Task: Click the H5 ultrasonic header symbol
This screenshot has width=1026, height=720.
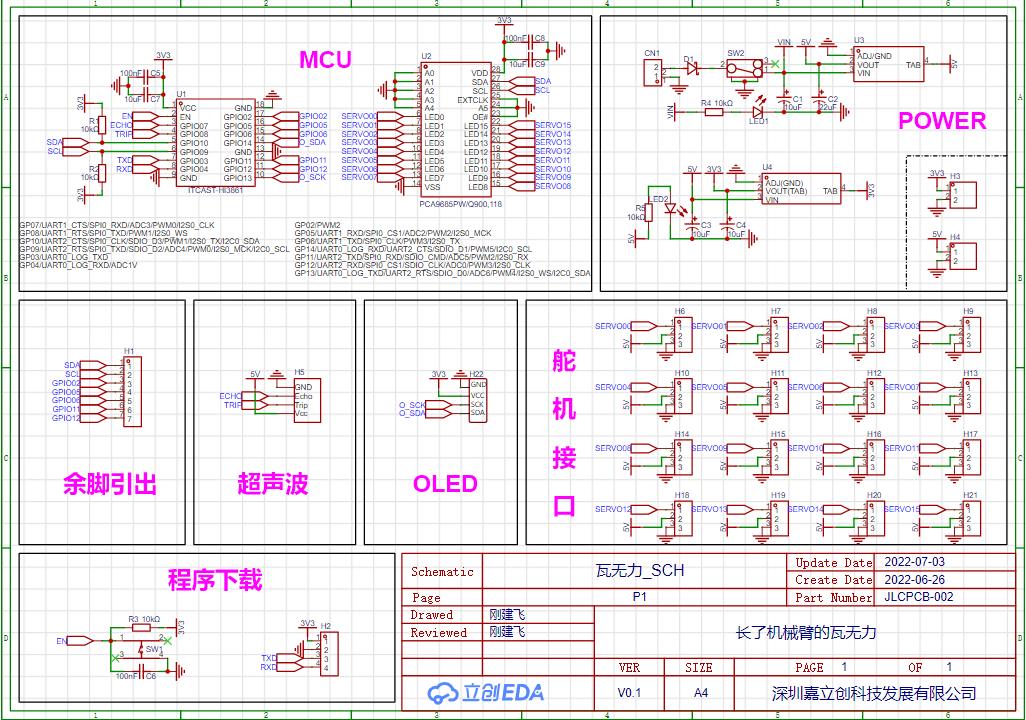Action: click(307, 400)
